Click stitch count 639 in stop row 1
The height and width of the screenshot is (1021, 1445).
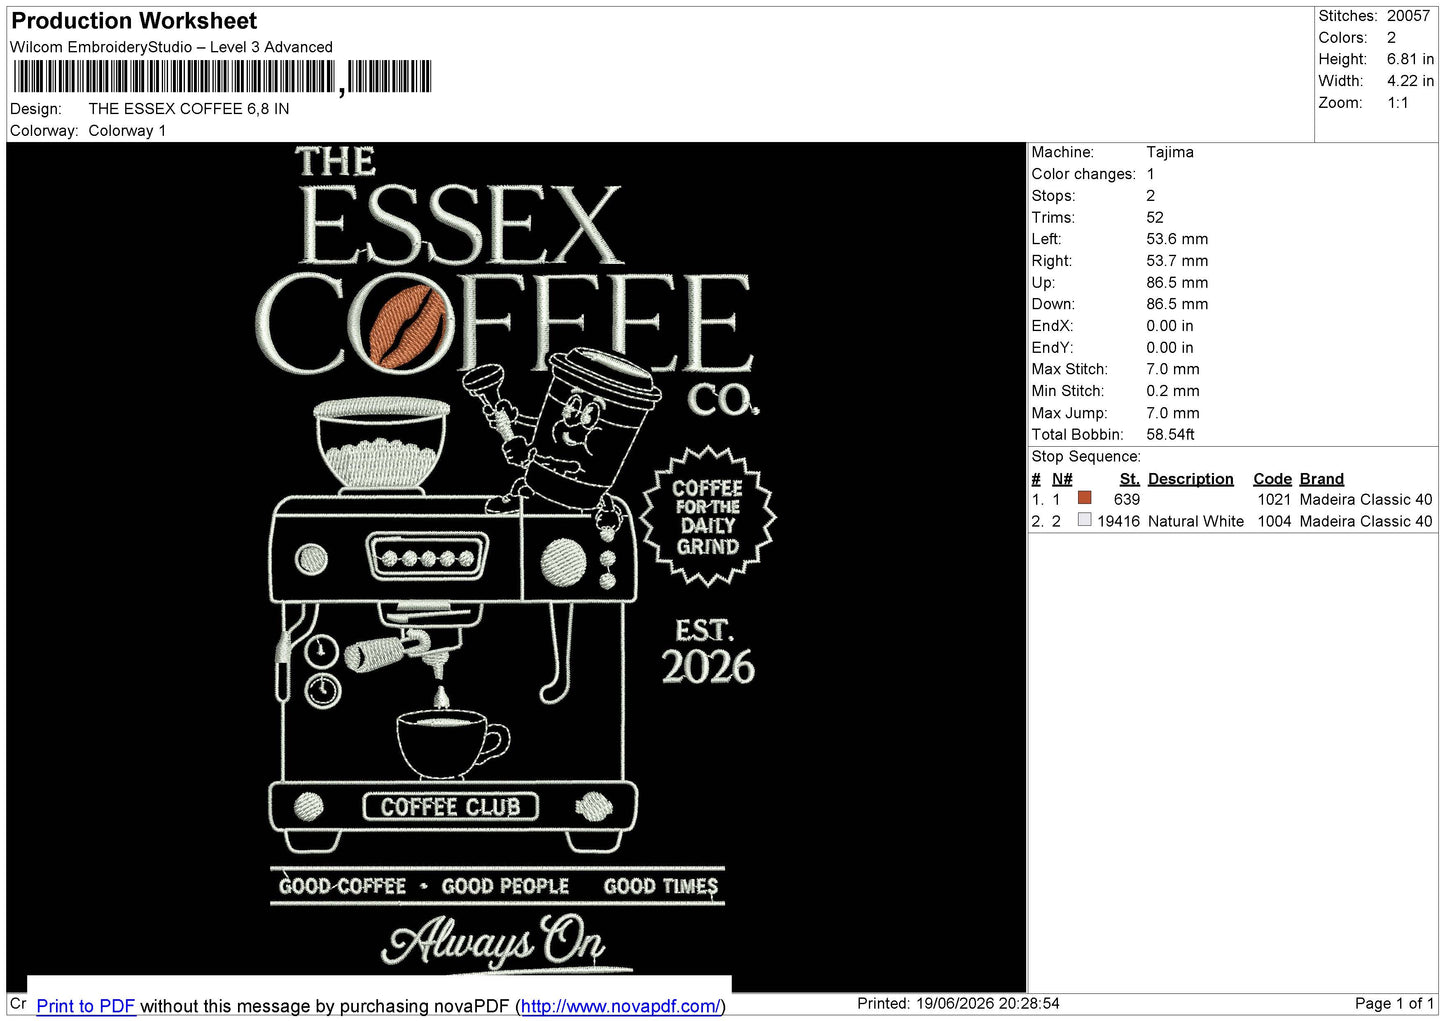point(1127,499)
